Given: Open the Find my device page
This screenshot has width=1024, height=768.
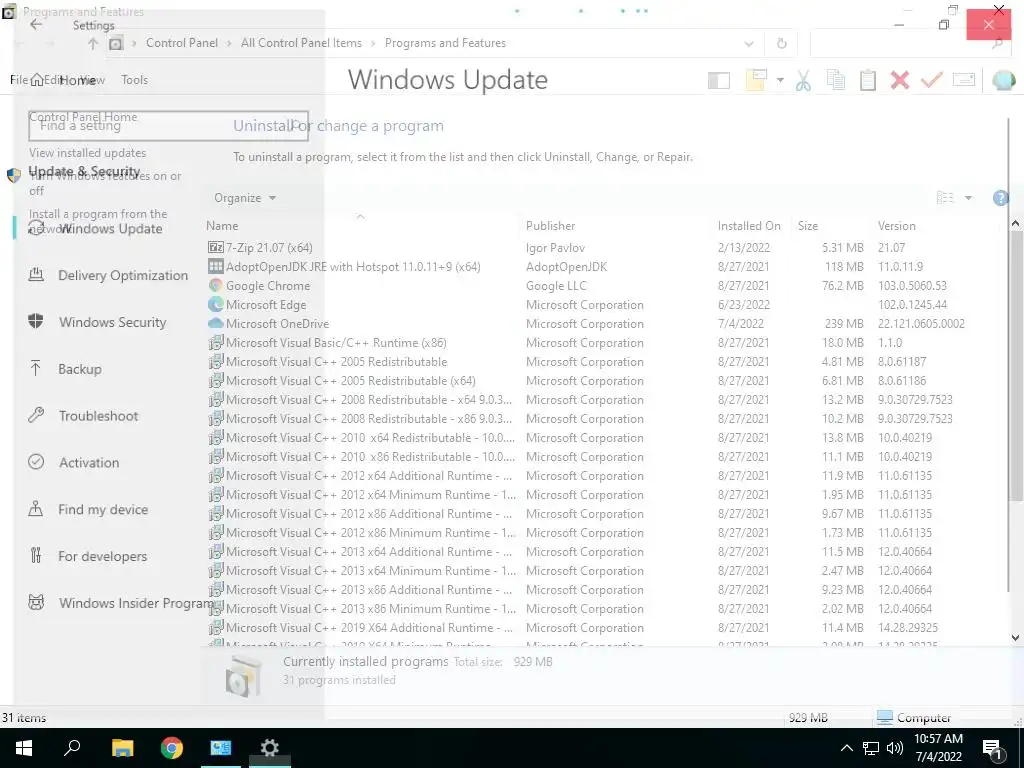Looking at the screenshot, I should [103, 509].
